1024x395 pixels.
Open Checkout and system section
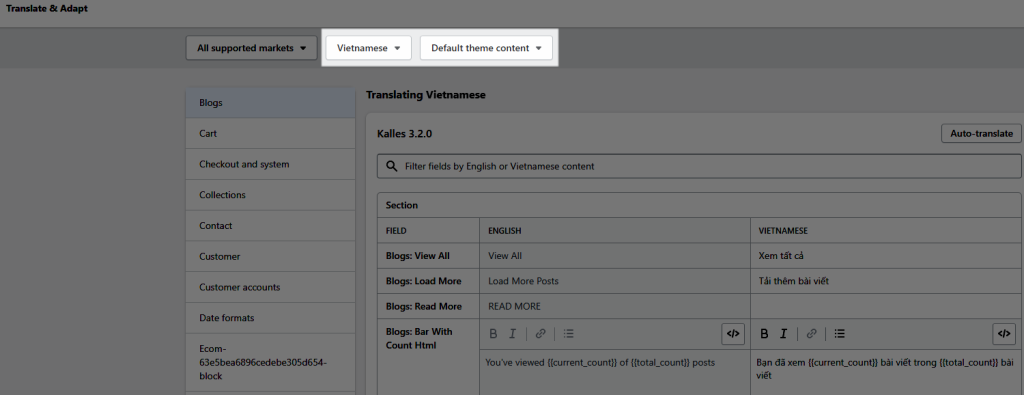point(270,164)
